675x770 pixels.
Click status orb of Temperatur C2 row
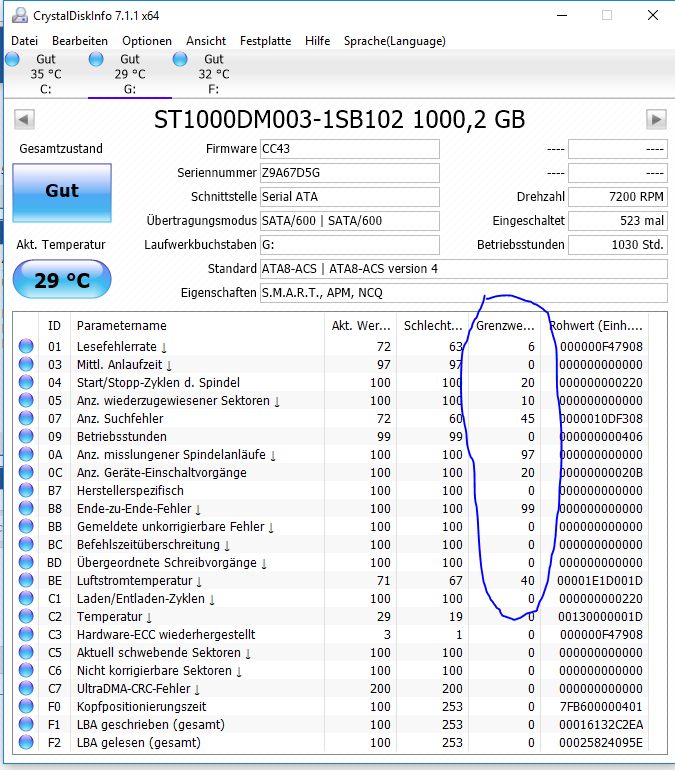pyautogui.click(x=26, y=616)
